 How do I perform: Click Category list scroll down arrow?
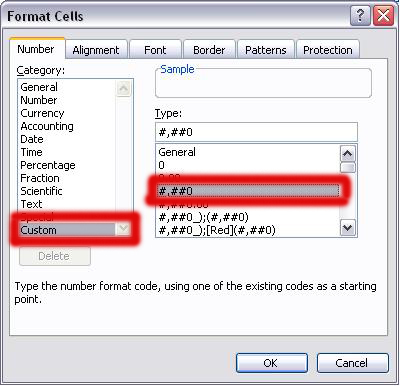pos(123,229)
